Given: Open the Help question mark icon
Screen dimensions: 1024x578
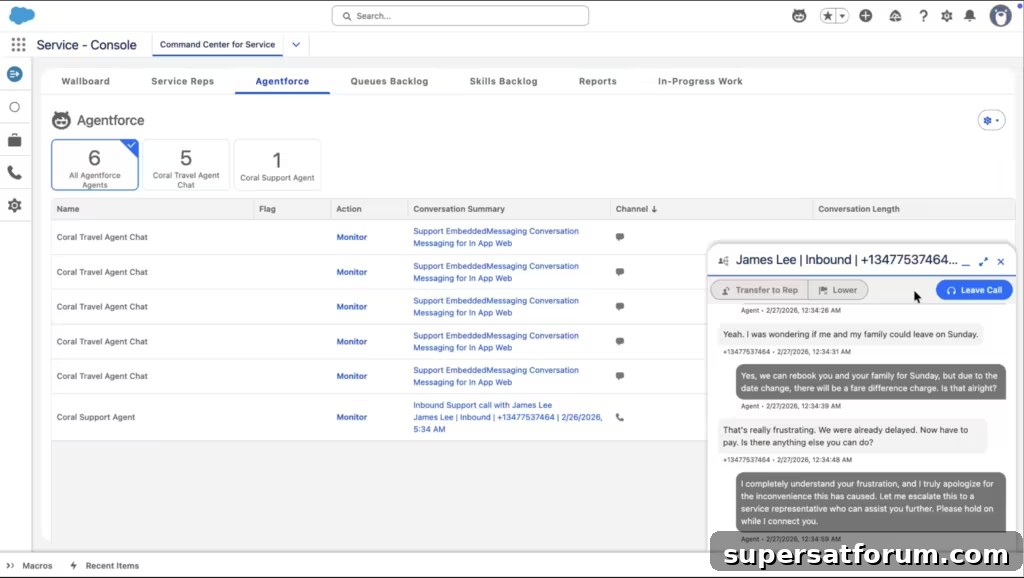Looking at the screenshot, I should tap(923, 16).
